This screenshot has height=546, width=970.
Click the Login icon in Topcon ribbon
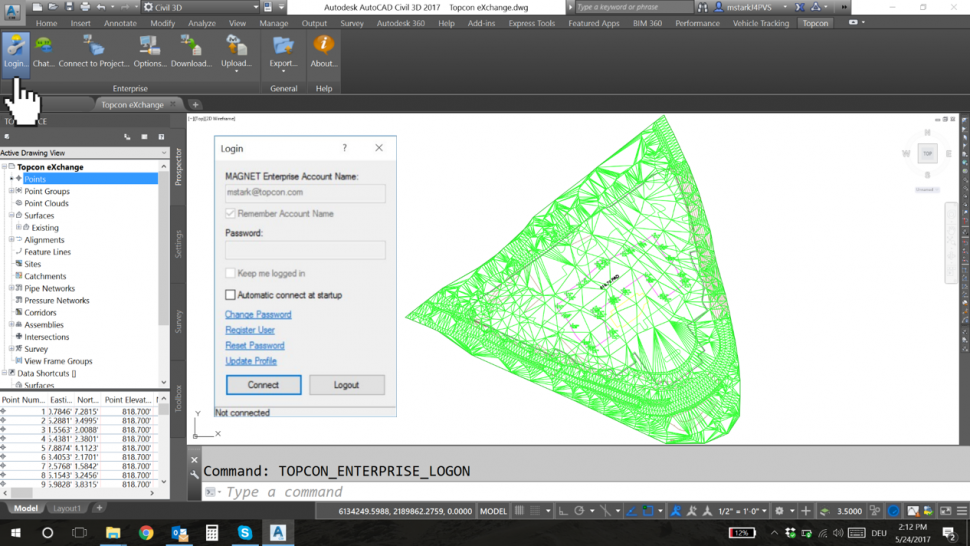pos(15,50)
